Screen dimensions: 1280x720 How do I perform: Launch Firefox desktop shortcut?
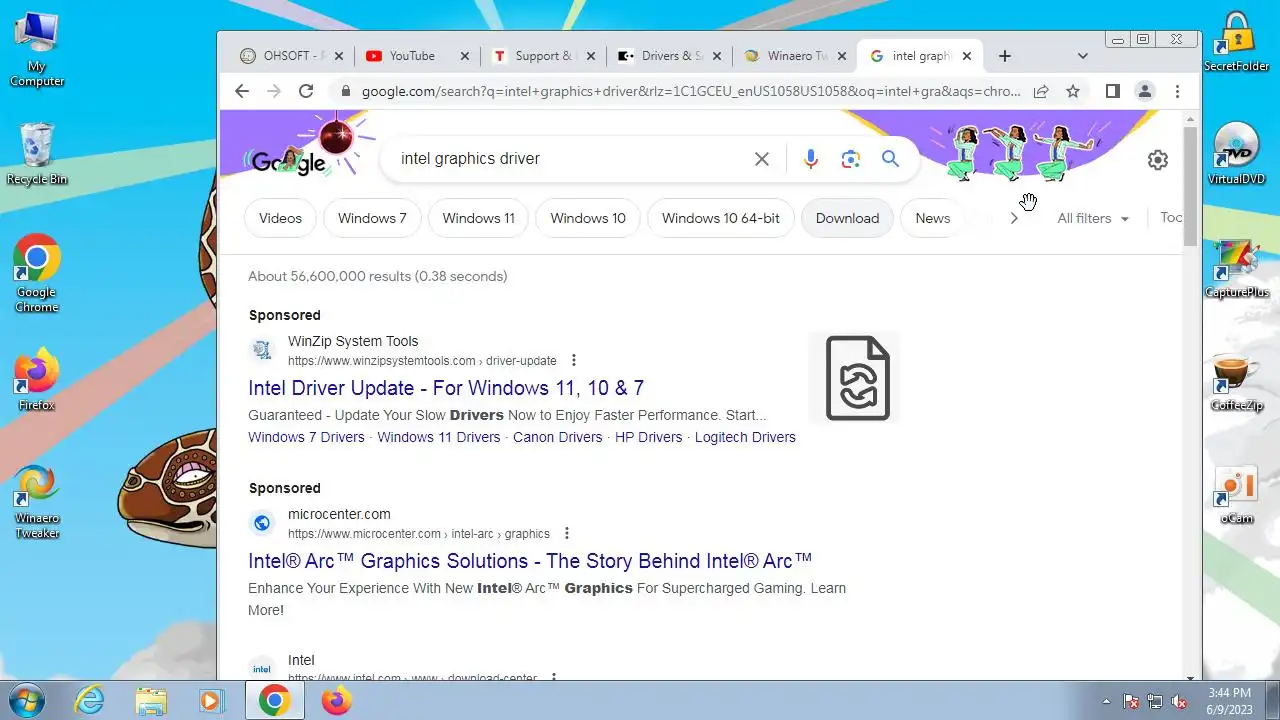pyautogui.click(x=37, y=379)
